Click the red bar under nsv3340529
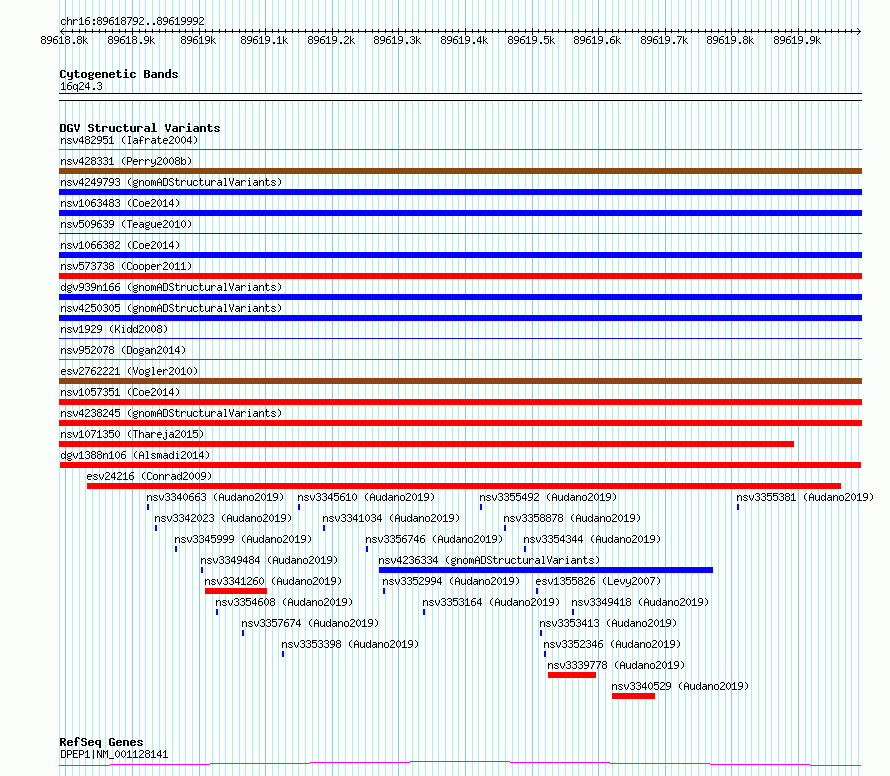The height and width of the screenshot is (776, 890). click(x=633, y=696)
